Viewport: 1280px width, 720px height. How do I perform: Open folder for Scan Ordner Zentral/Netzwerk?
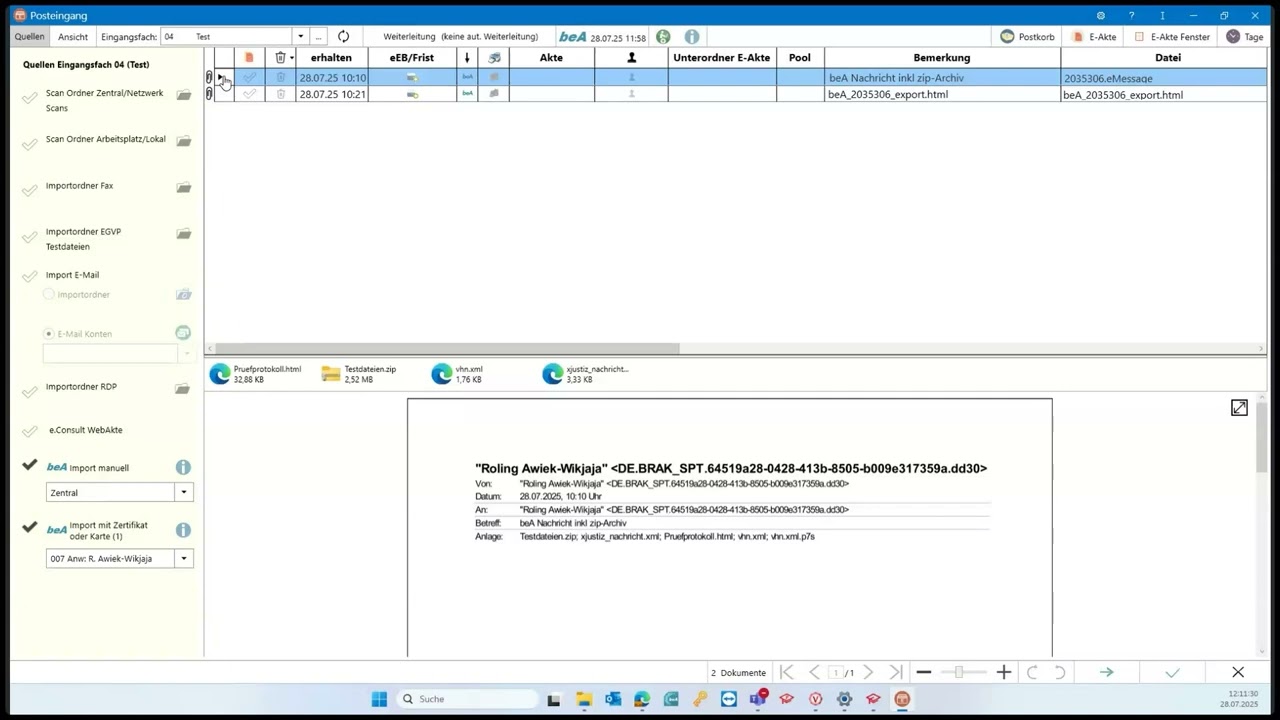point(184,95)
